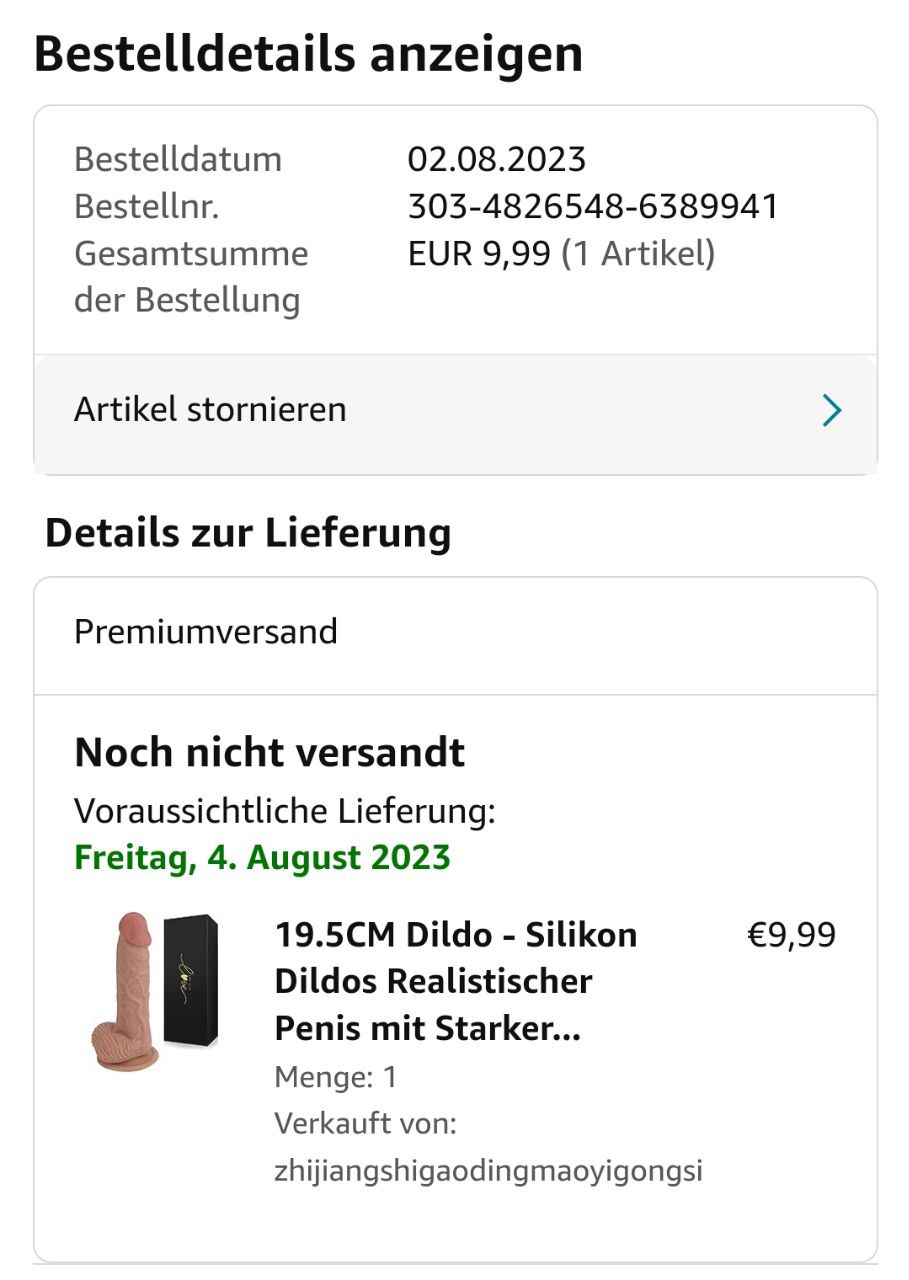Click the Bestelldatum label
This screenshot has width=909, height=1280.
point(178,159)
